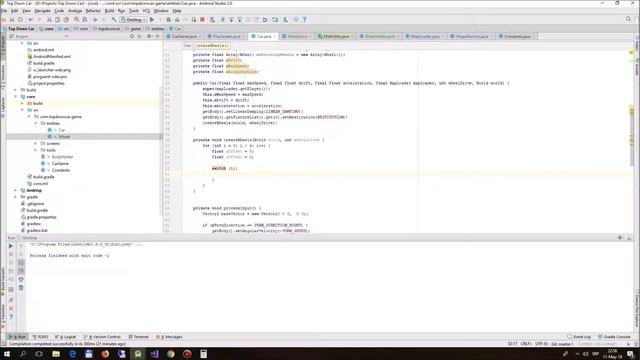The image size is (640, 360).
Task: Run the Desktop configuration with green play button
Action: point(152,20)
